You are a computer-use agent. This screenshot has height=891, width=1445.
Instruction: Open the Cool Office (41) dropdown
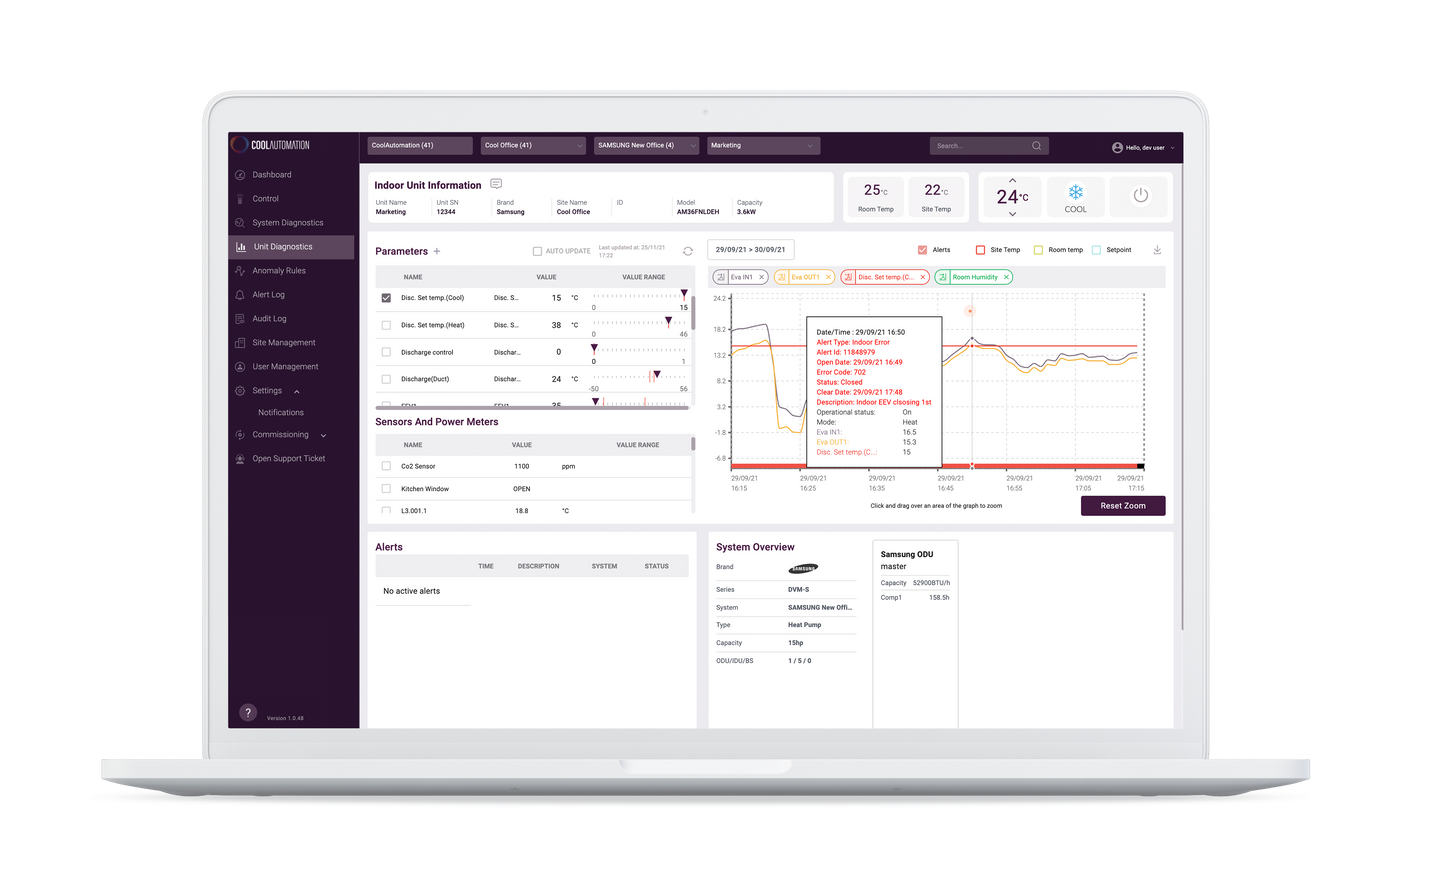[532, 146]
